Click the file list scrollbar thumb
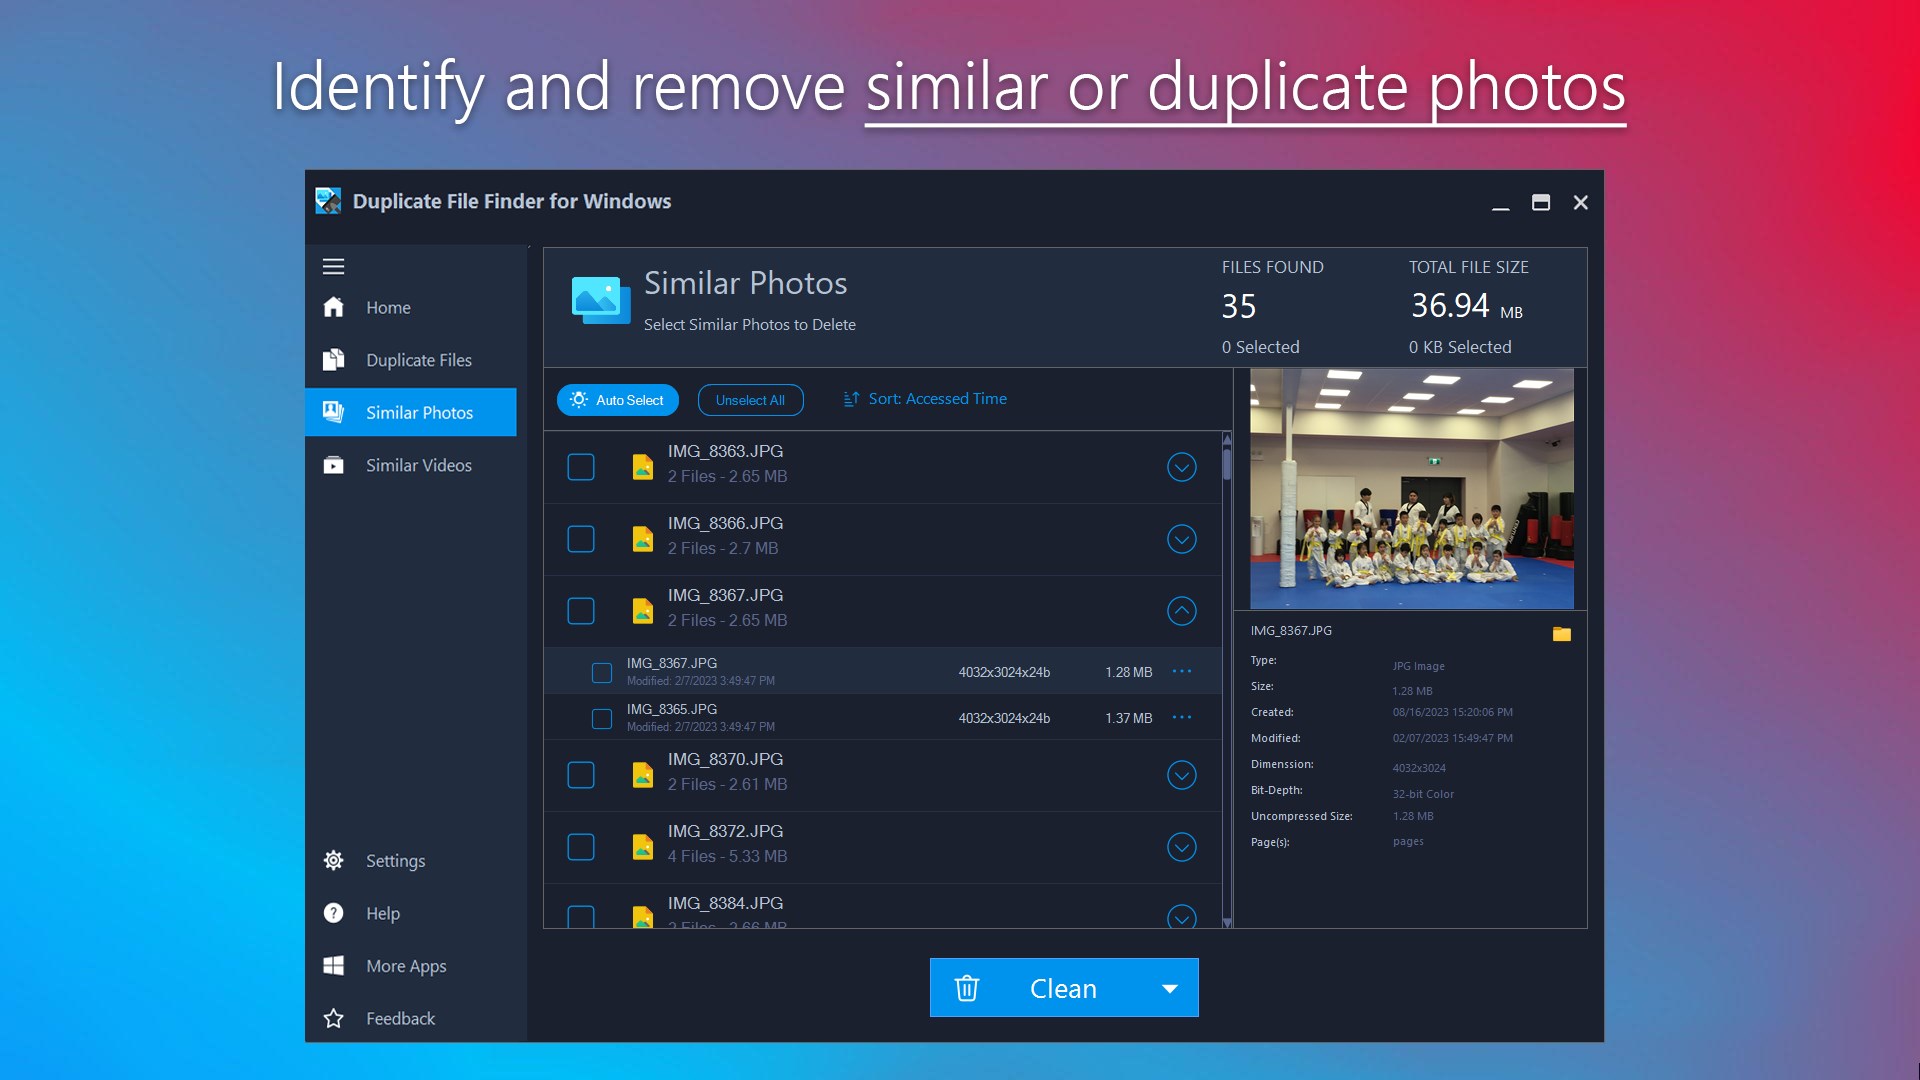Viewport: 1920px width, 1080px height. point(1227,463)
